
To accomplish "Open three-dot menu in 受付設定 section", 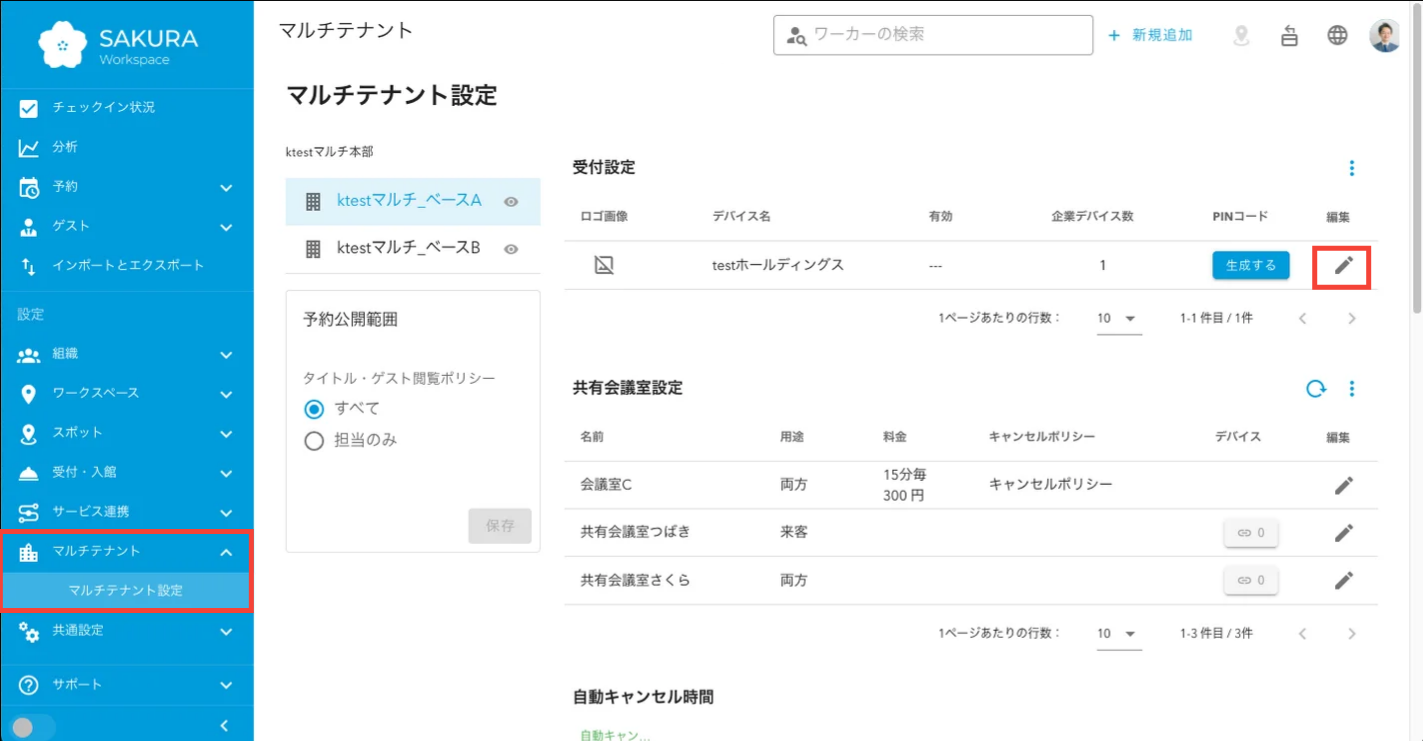I will click(x=1351, y=168).
